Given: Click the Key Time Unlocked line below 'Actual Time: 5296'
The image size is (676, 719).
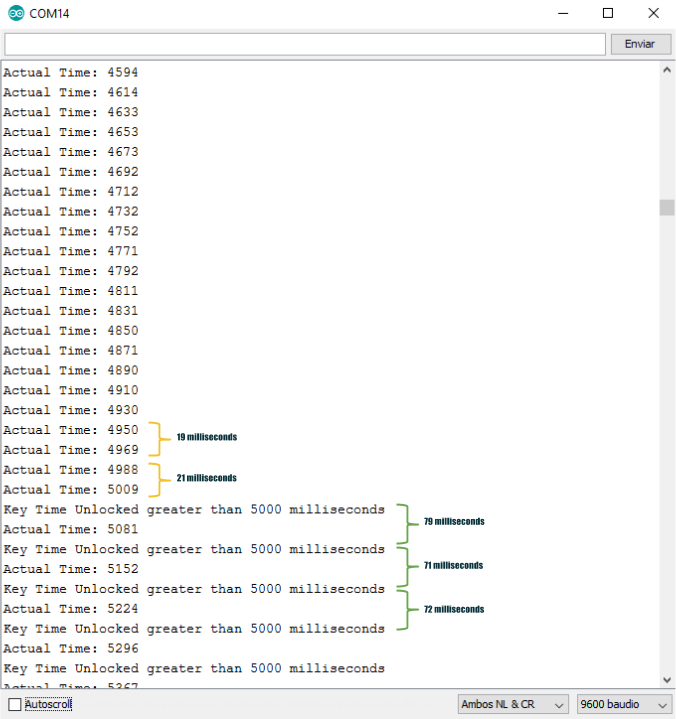Looking at the screenshot, I should tap(194, 669).
